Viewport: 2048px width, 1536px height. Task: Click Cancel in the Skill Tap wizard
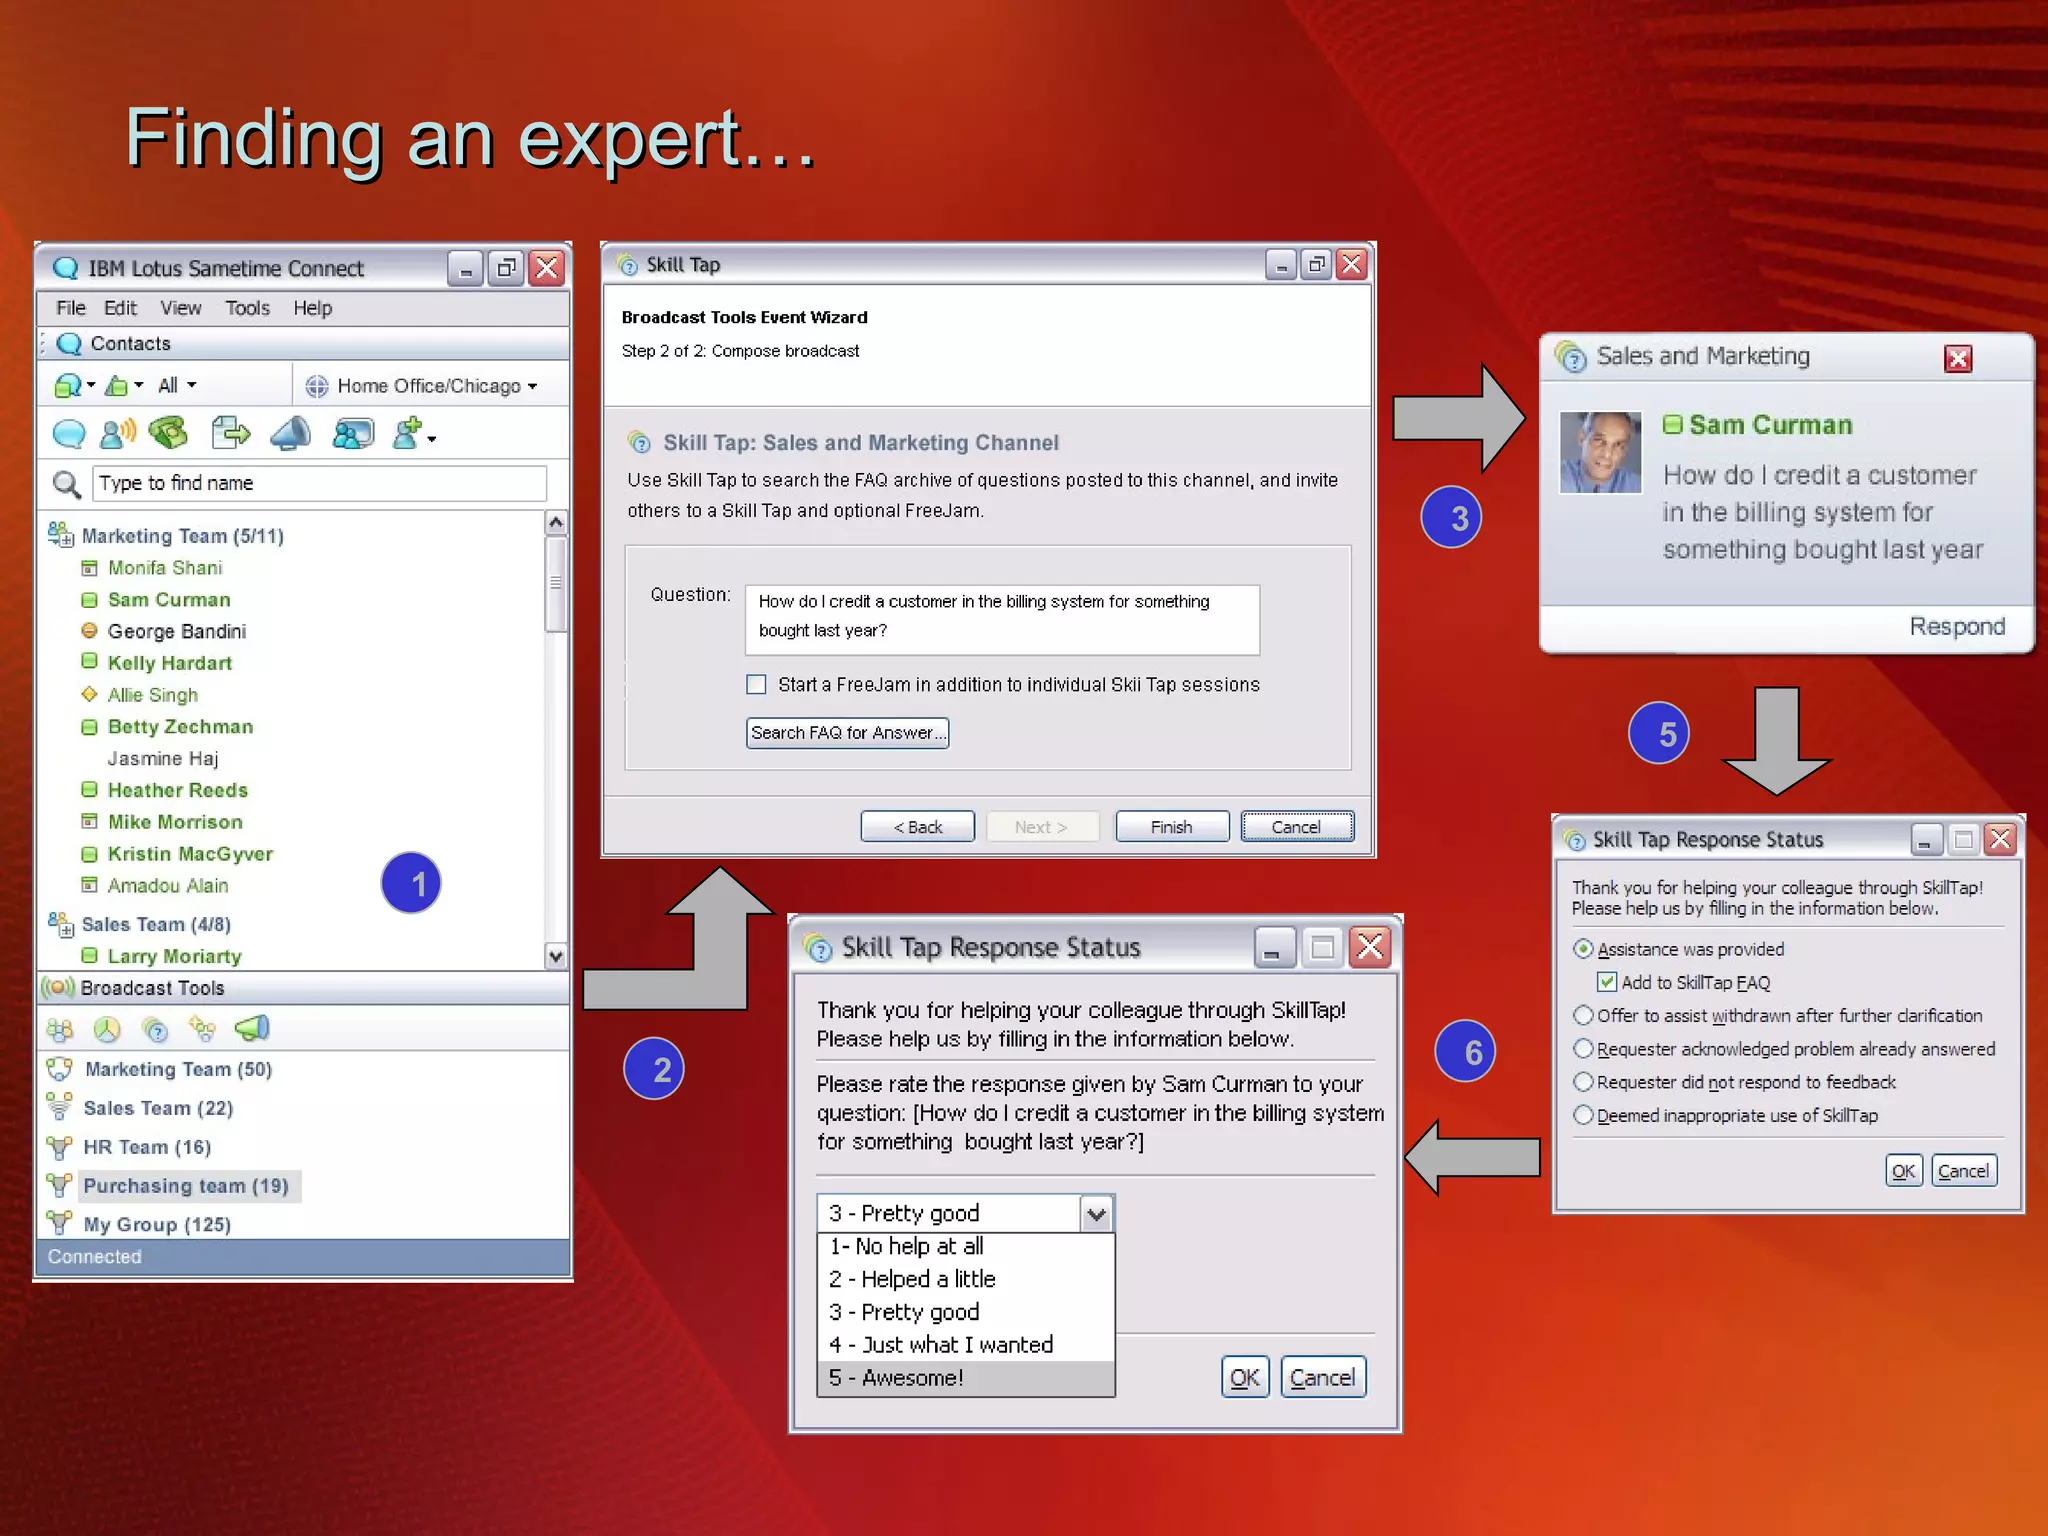[1297, 827]
